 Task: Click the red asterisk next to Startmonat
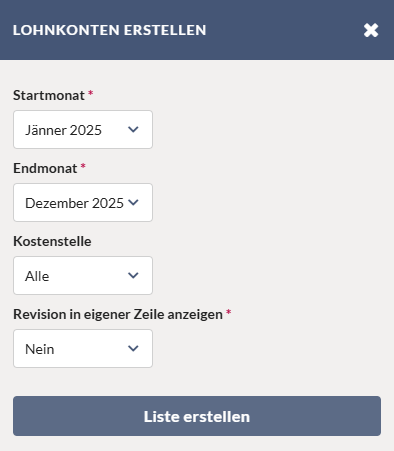[90, 93]
